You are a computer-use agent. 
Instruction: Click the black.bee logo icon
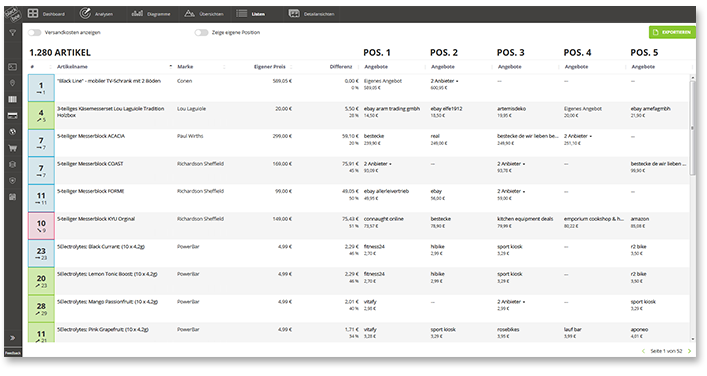point(13,14)
